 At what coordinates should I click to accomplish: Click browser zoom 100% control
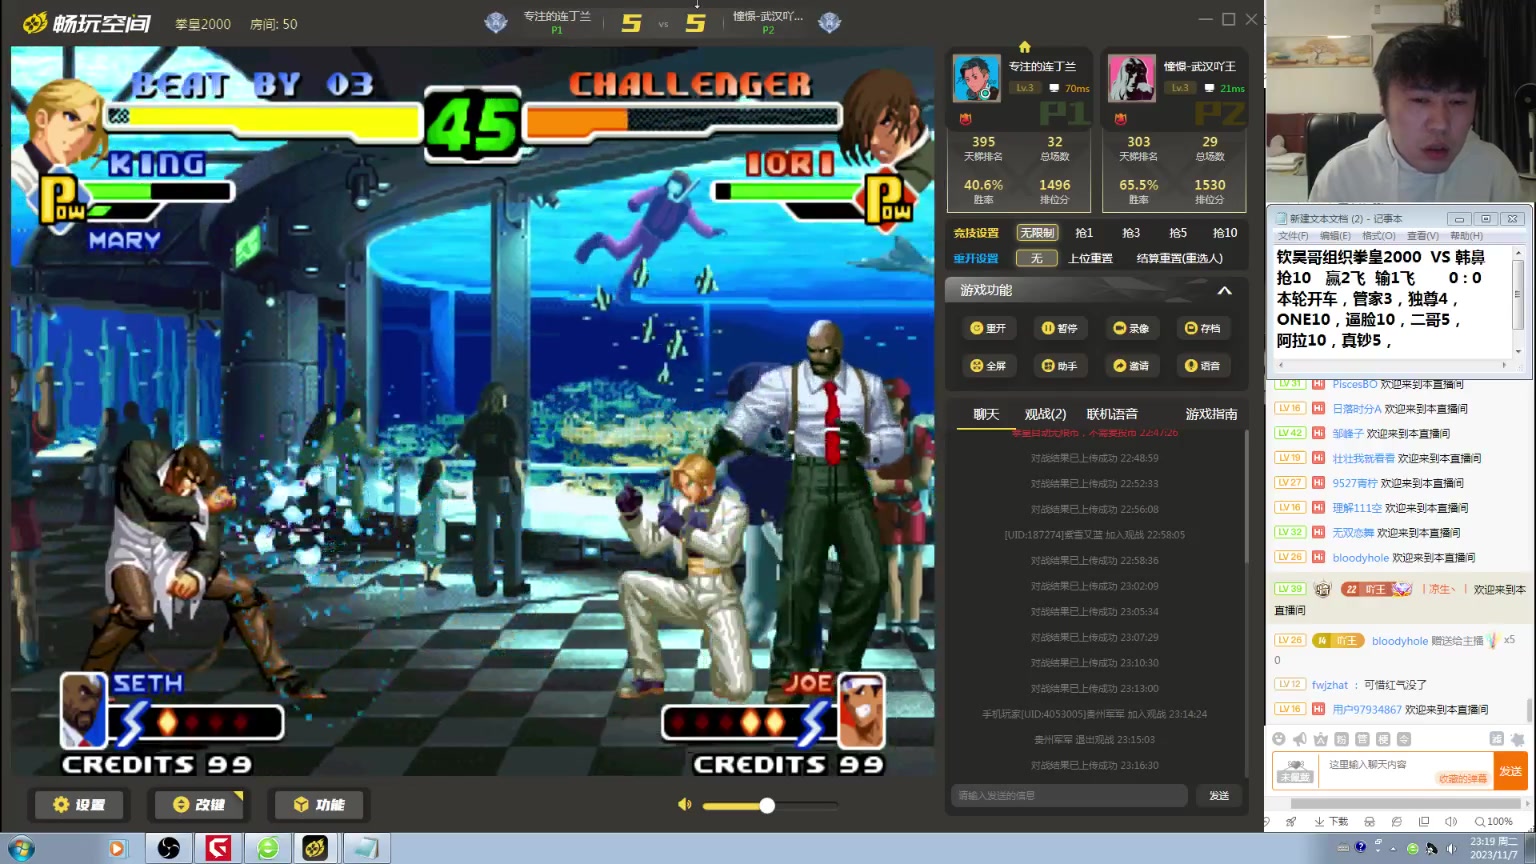1494,822
